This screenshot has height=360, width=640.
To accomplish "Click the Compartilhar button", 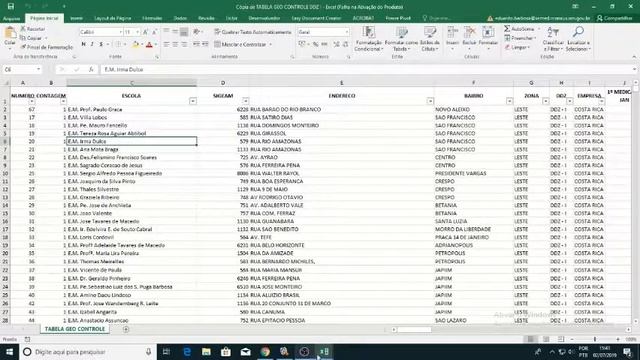I will point(614,18).
